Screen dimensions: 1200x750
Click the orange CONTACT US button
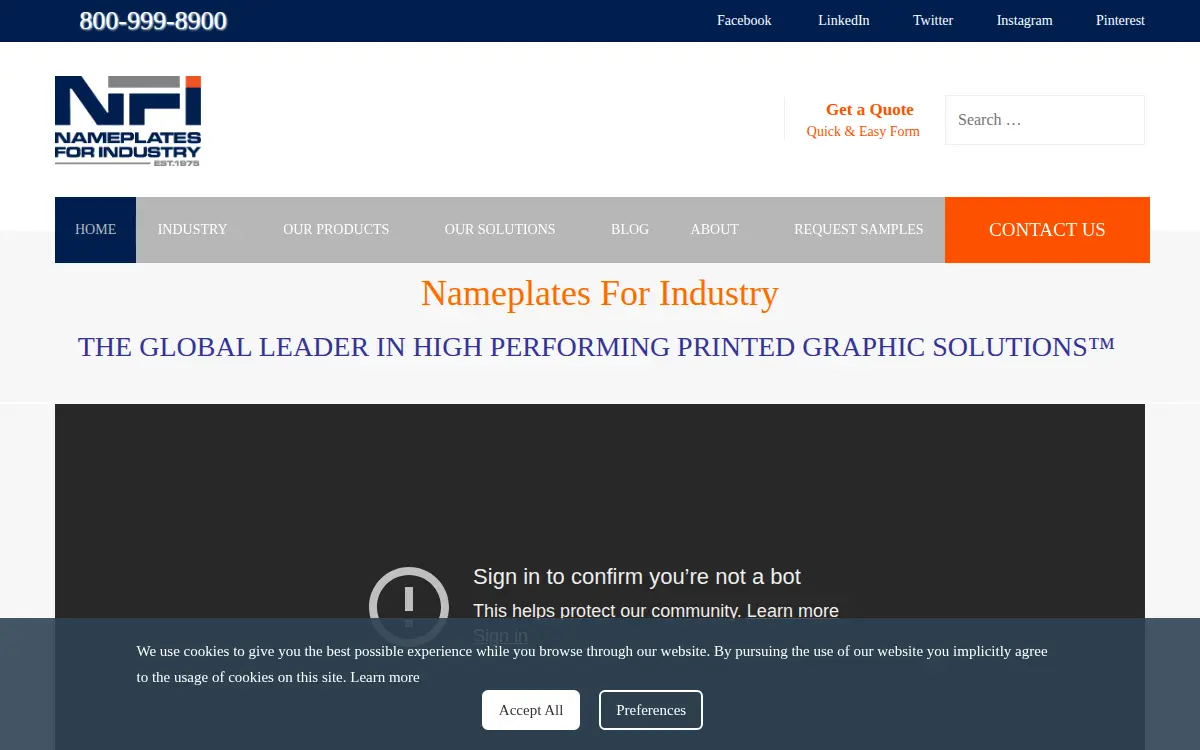pyautogui.click(x=1047, y=230)
